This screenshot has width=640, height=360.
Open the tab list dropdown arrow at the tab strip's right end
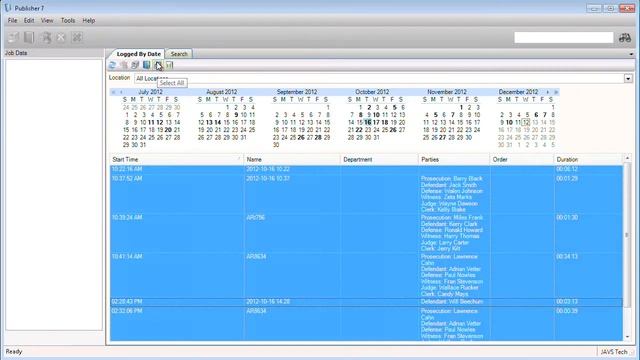pyautogui.click(x=631, y=54)
